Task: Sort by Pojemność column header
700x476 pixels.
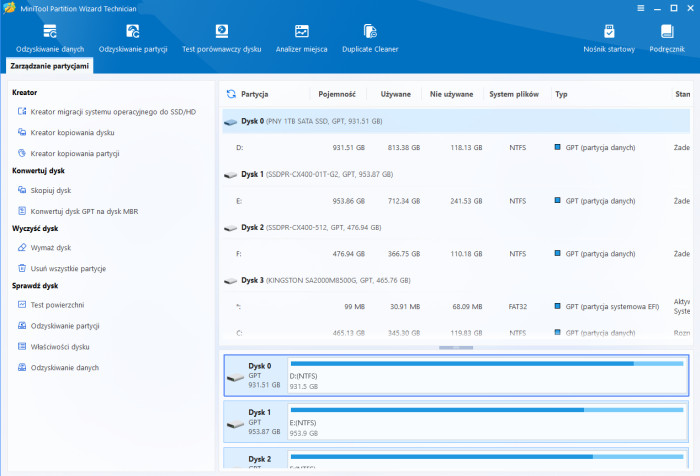Action: pyautogui.click(x=337, y=94)
